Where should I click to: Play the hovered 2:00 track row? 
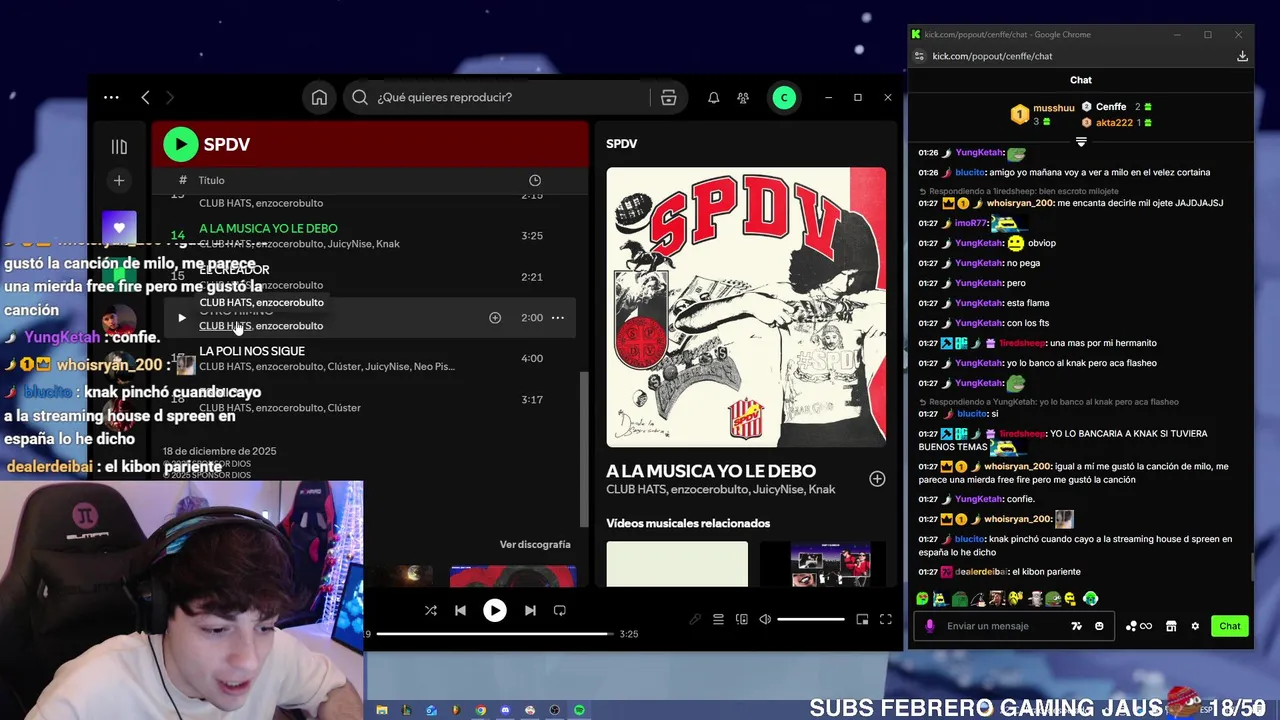181,318
